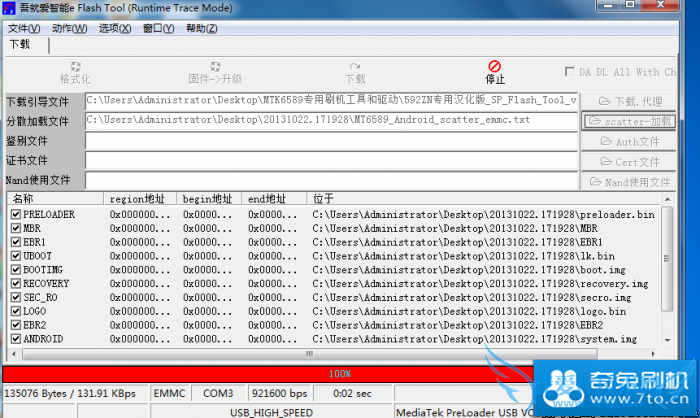Click the Download (下载) toolbar icon
Viewport: 700px width, 418px height.
pos(355,67)
